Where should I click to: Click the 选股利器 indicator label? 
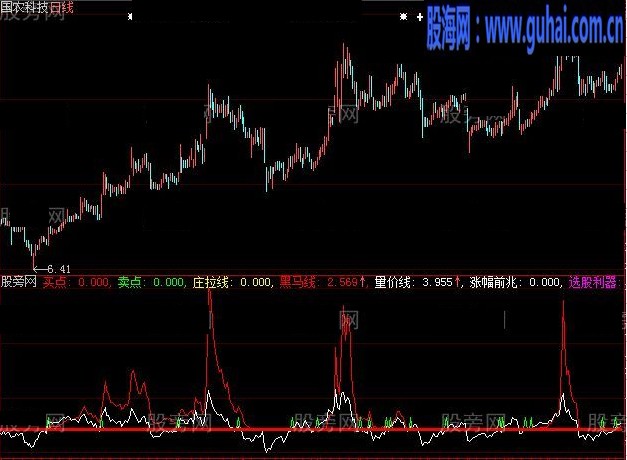(593, 282)
